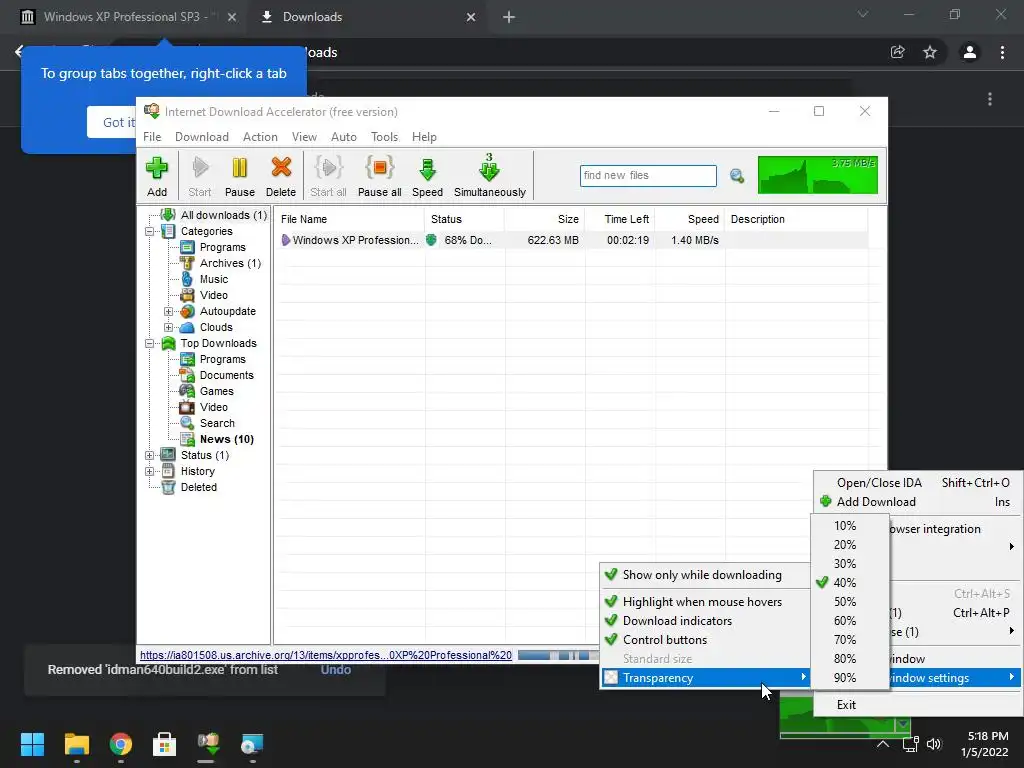
Task: Click the Pause all toolbar icon
Action: (x=379, y=176)
